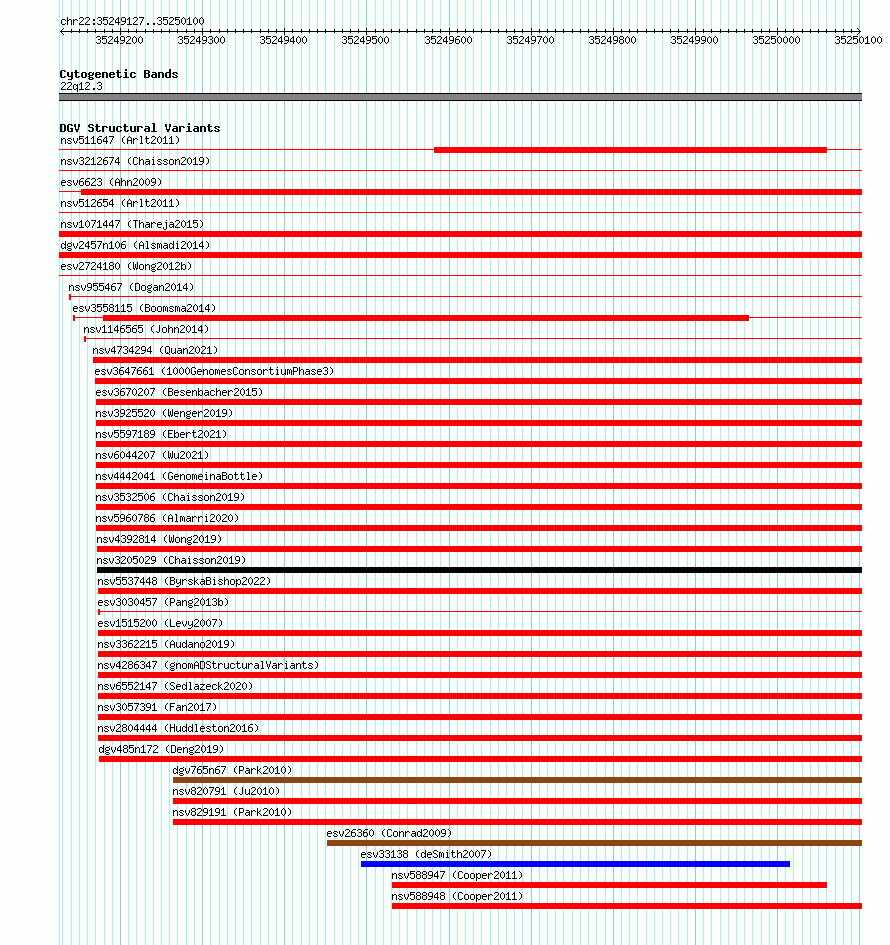Select nsv3532506 (Chaisson2019) label
Image resolution: width=890 pixels, height=945 pixels.
tap(170, 498)
